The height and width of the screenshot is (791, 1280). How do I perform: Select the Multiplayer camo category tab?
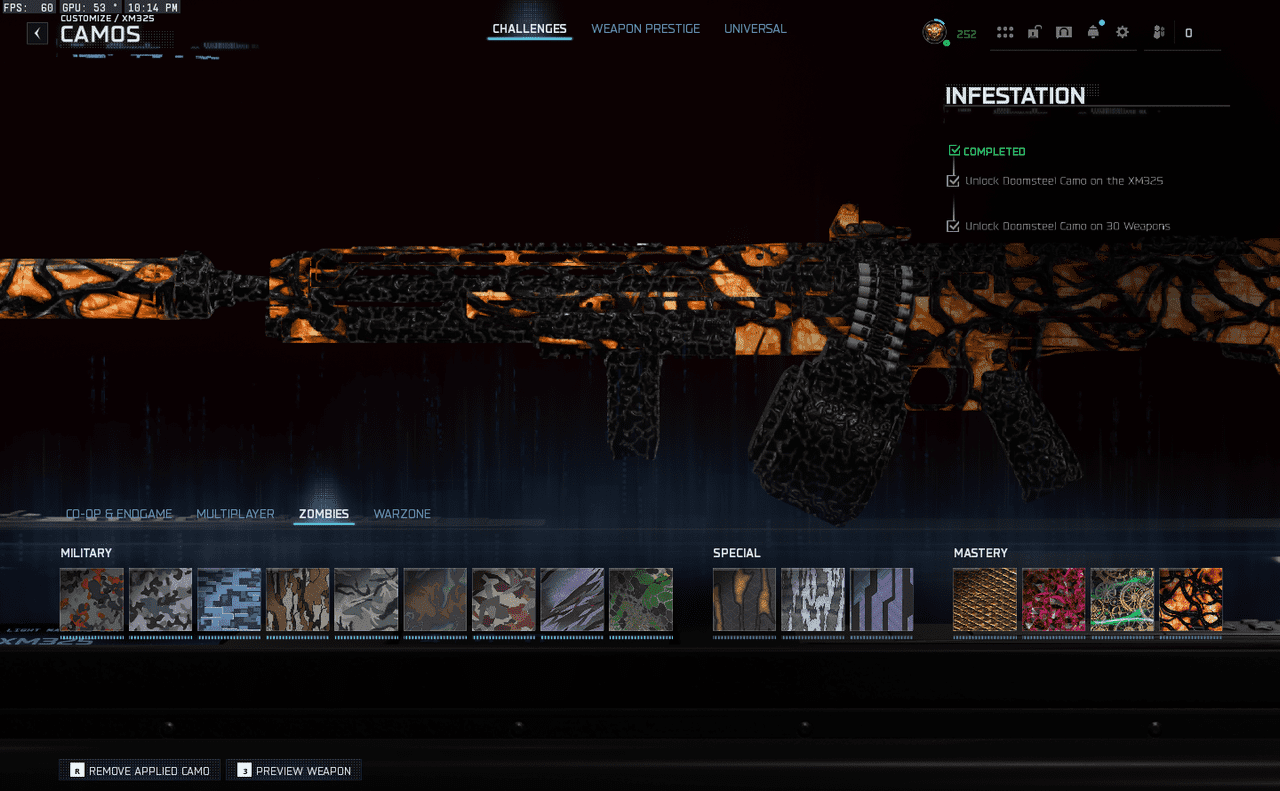(235, 514)
